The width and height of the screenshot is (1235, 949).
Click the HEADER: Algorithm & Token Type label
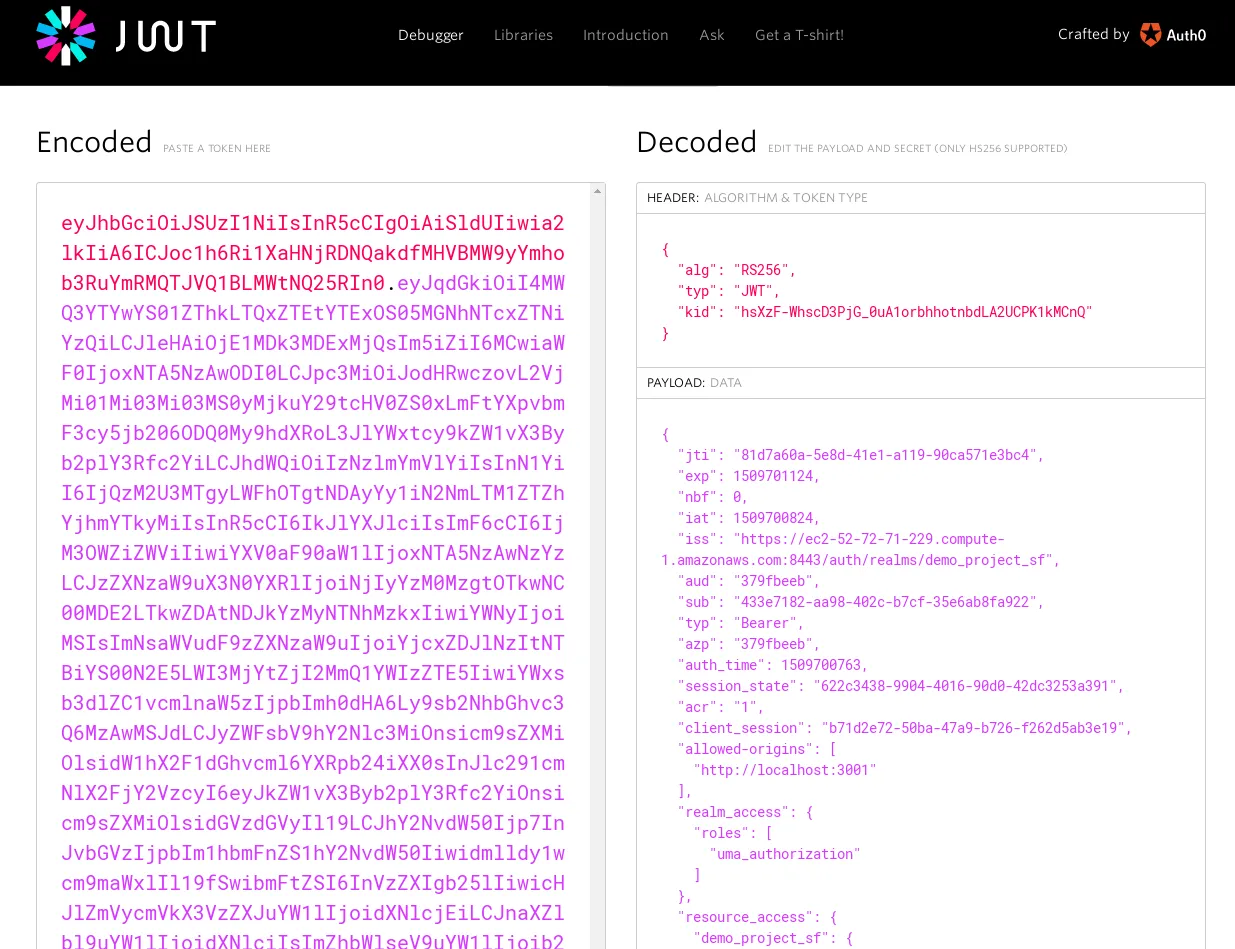758,198
